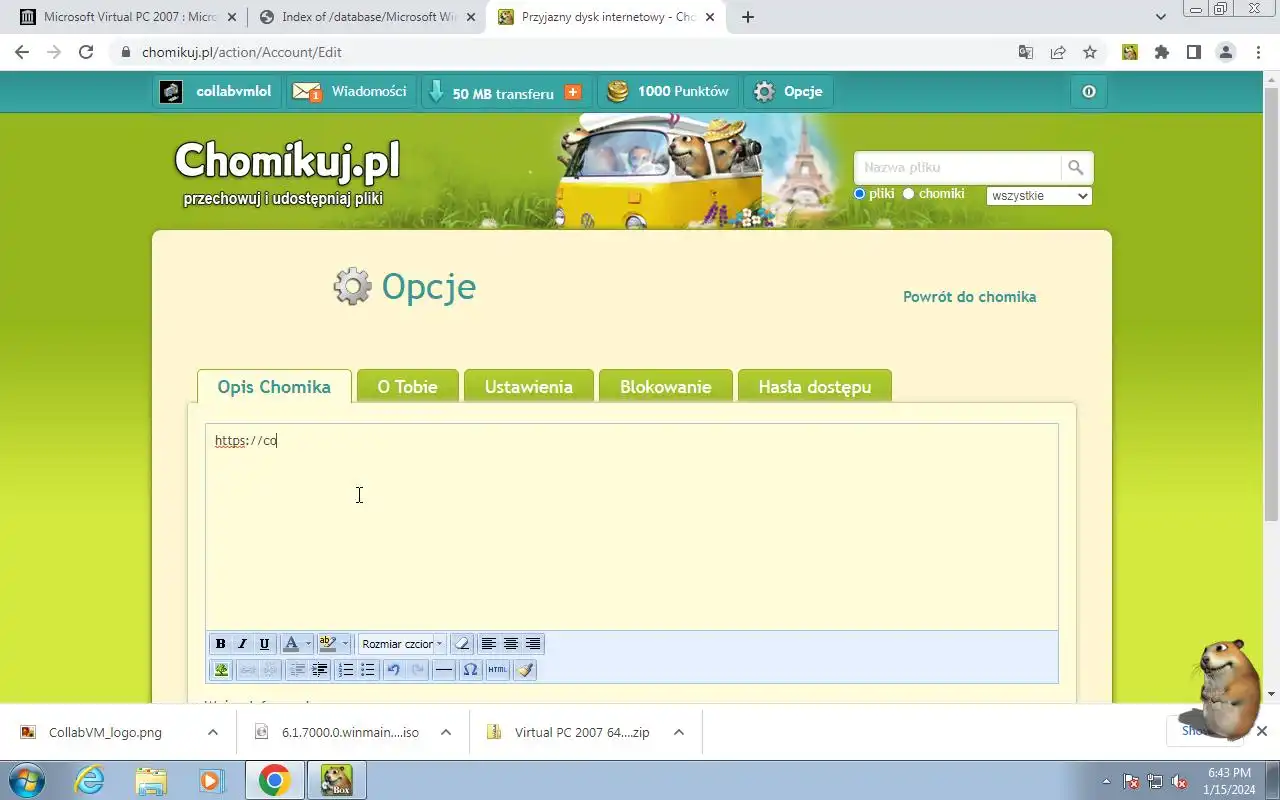Click the translate page icon in address bar

pyautogui.click(x=1026, y=52)
